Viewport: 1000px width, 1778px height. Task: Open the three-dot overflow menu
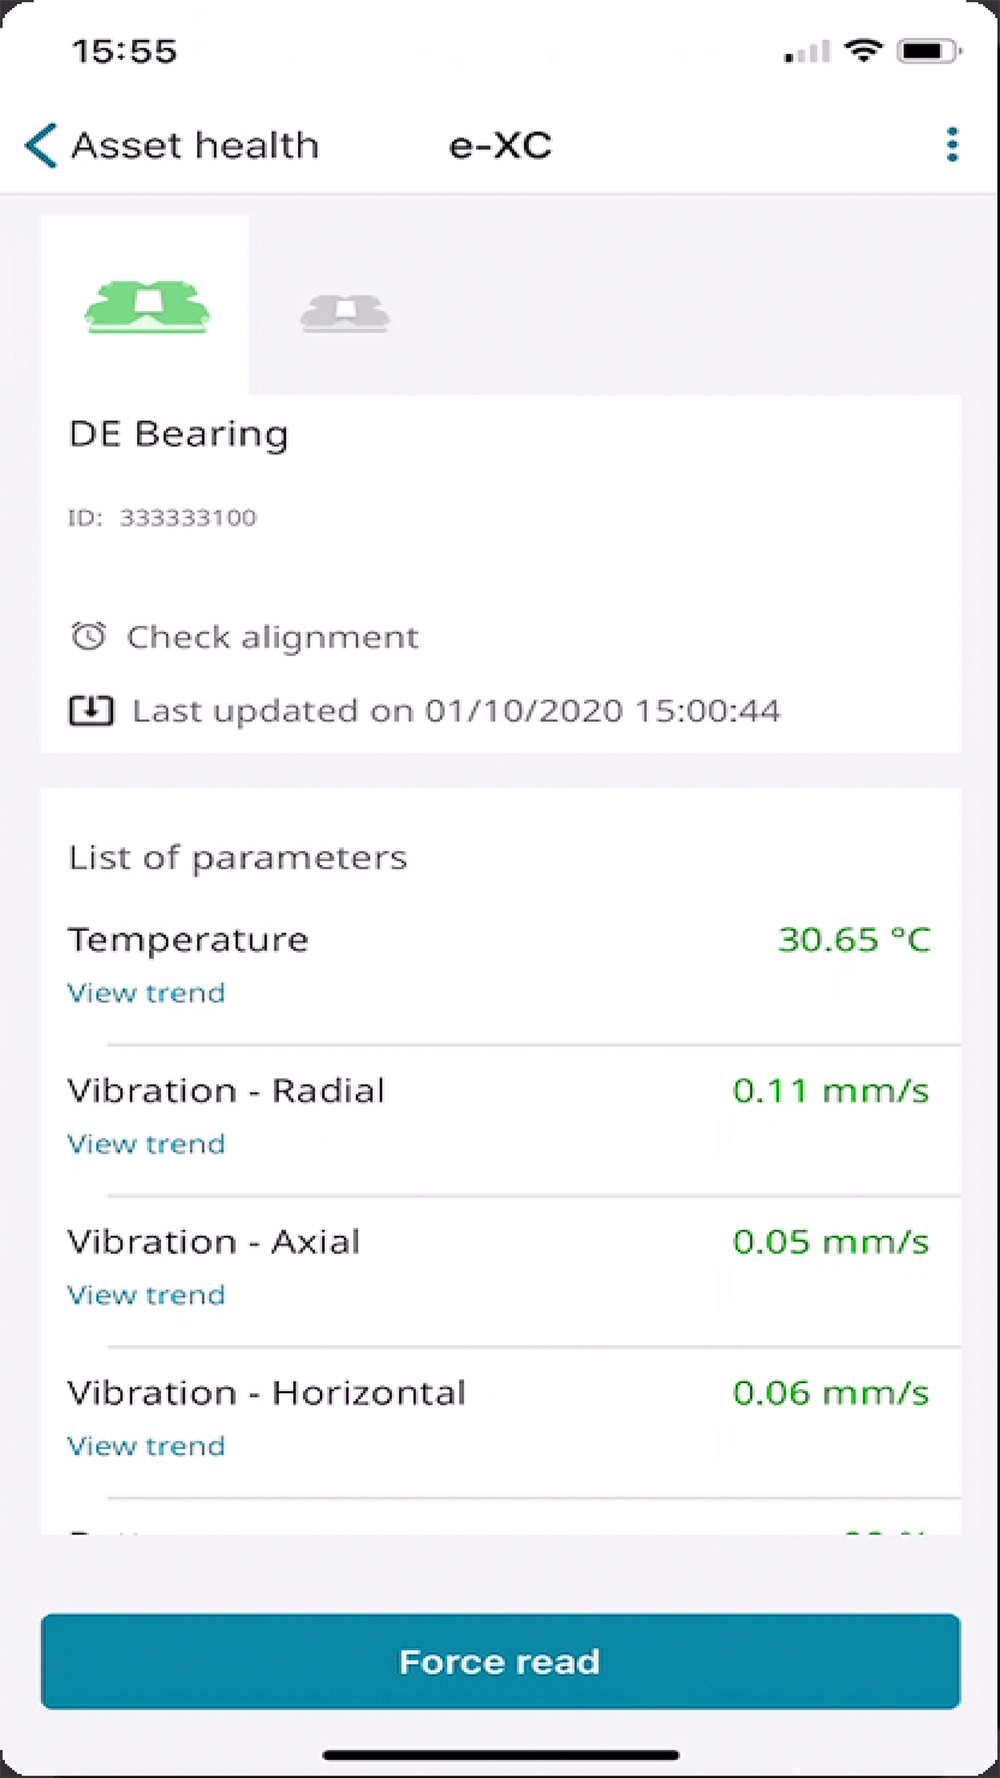click(x=952, y=145)
